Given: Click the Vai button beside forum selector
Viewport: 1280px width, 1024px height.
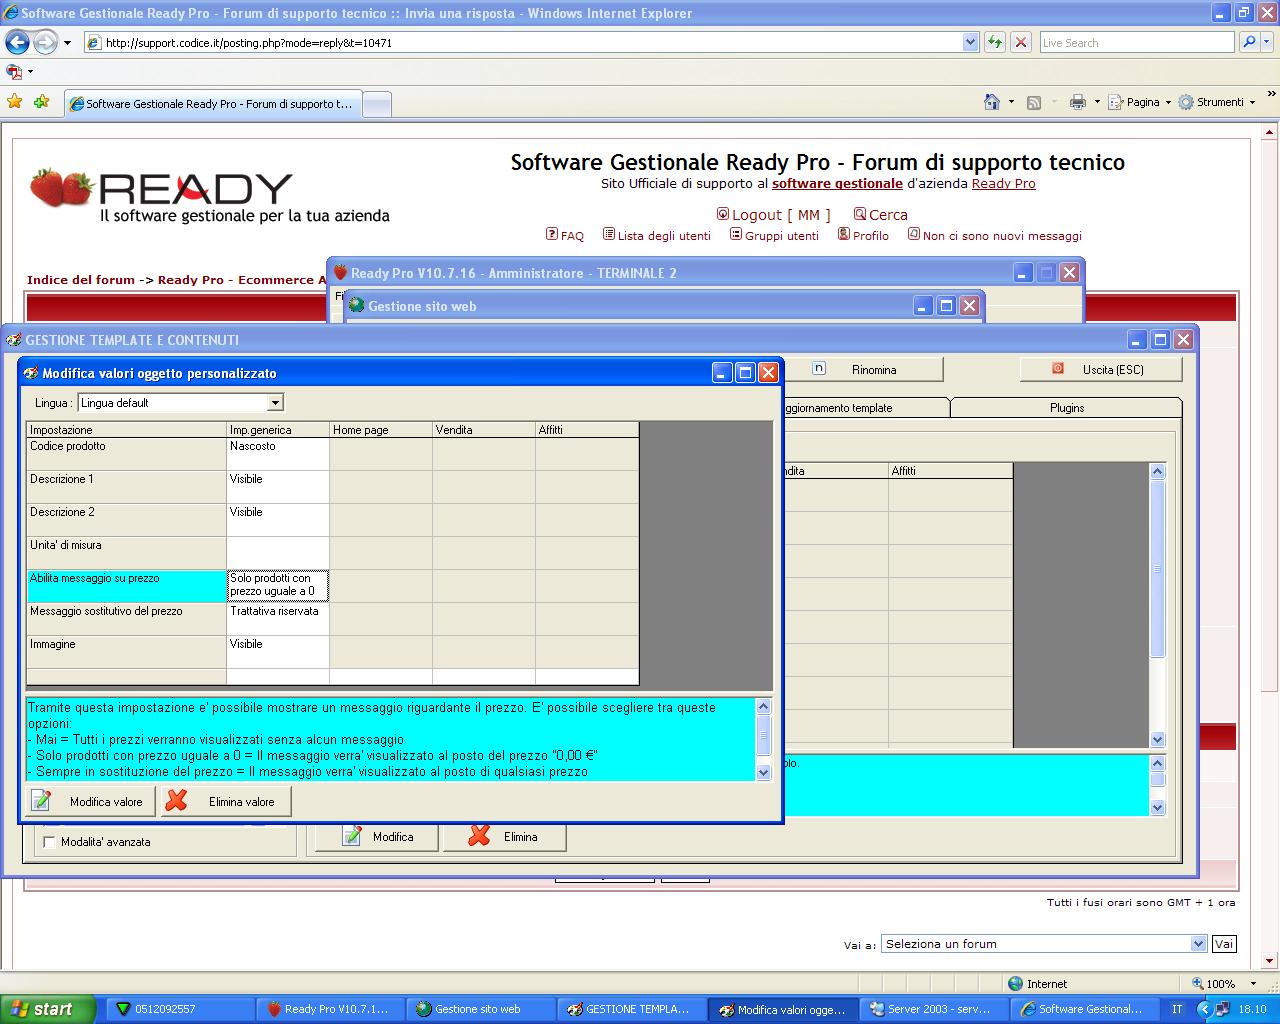Looking at the screenshot, I should (x=1224, y=944).
